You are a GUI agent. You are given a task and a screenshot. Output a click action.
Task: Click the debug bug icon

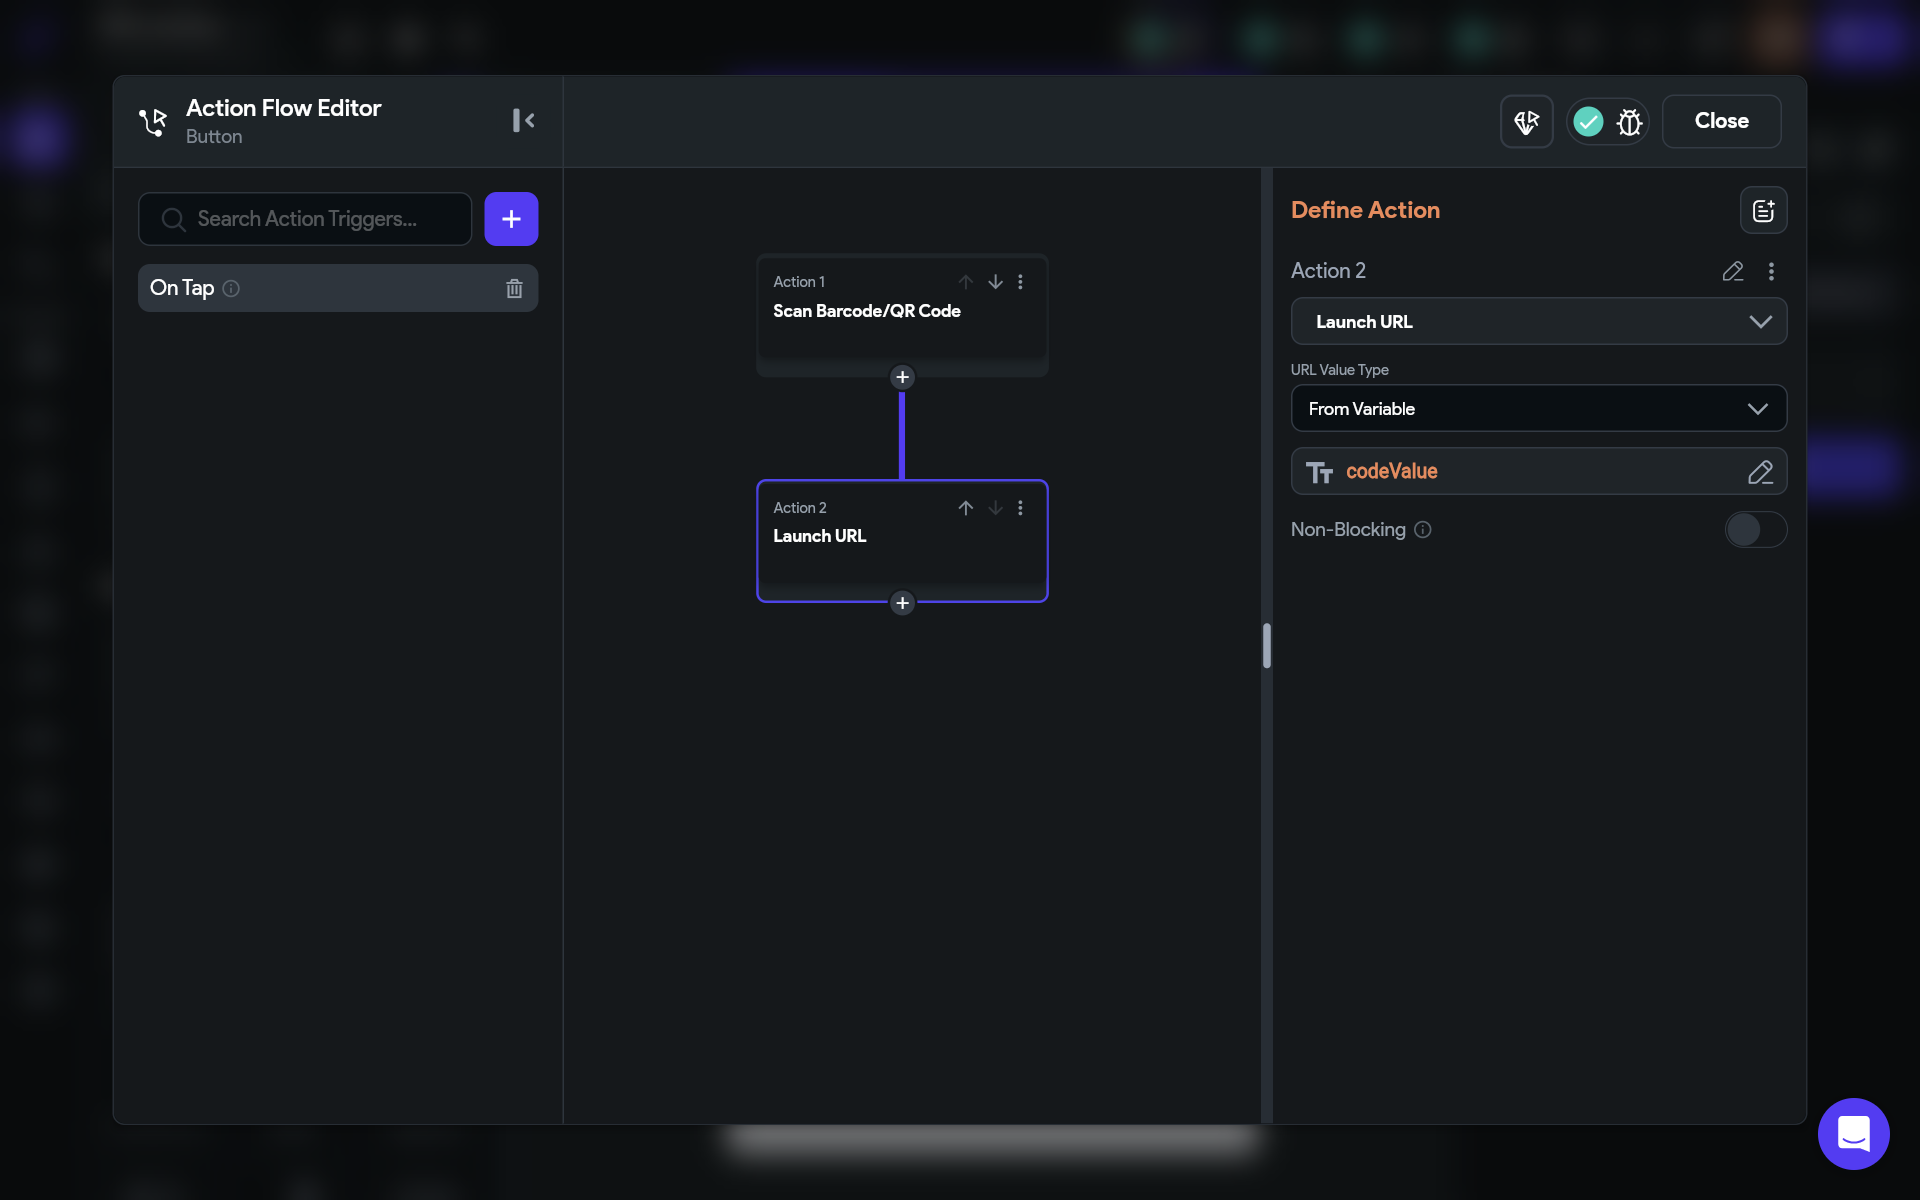click(x=1629, y=122)
